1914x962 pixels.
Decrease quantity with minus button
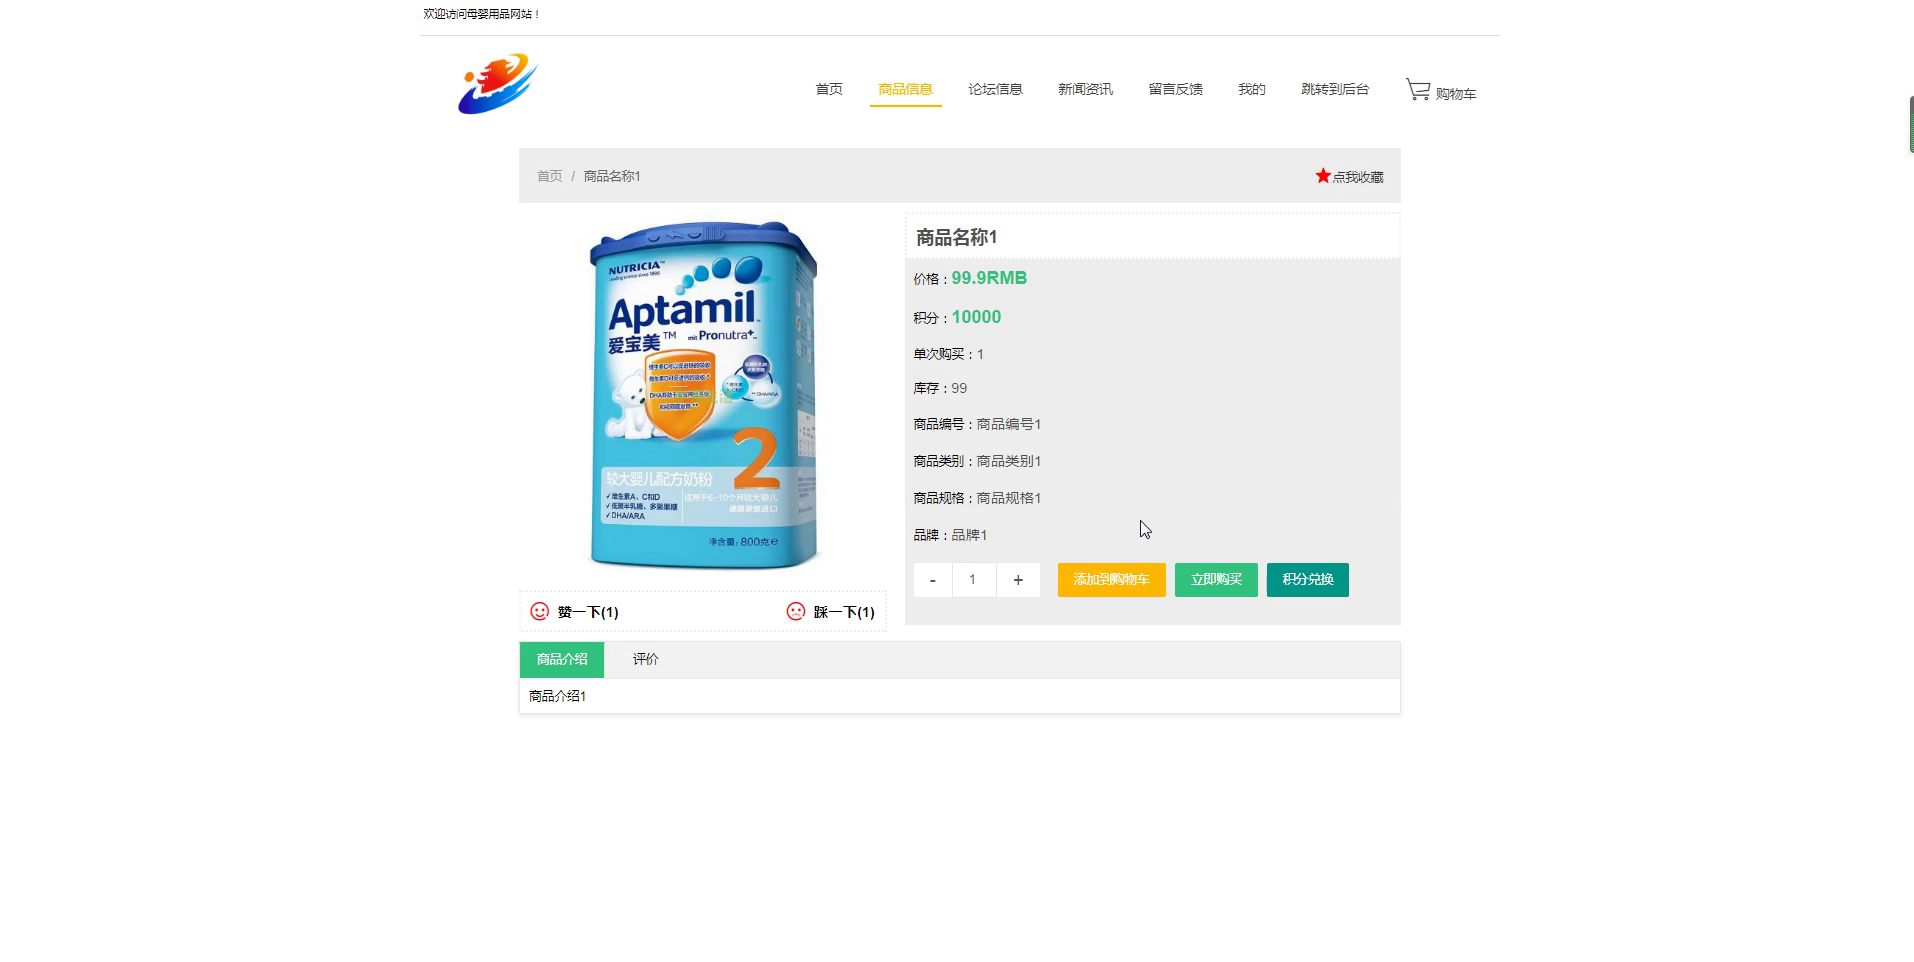(932, 580)
